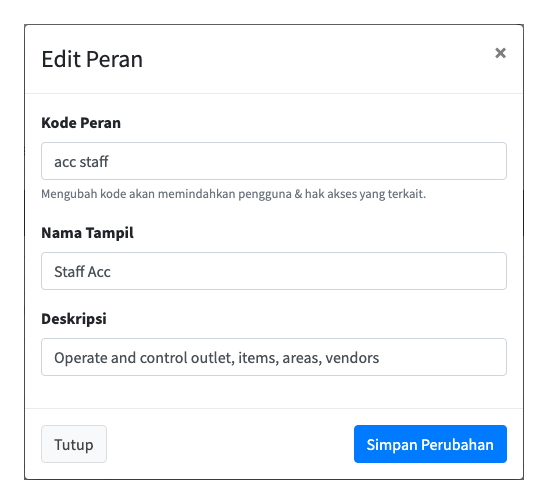Select the Deskripsi input box
Screen dimensions: 548x504
274,357
